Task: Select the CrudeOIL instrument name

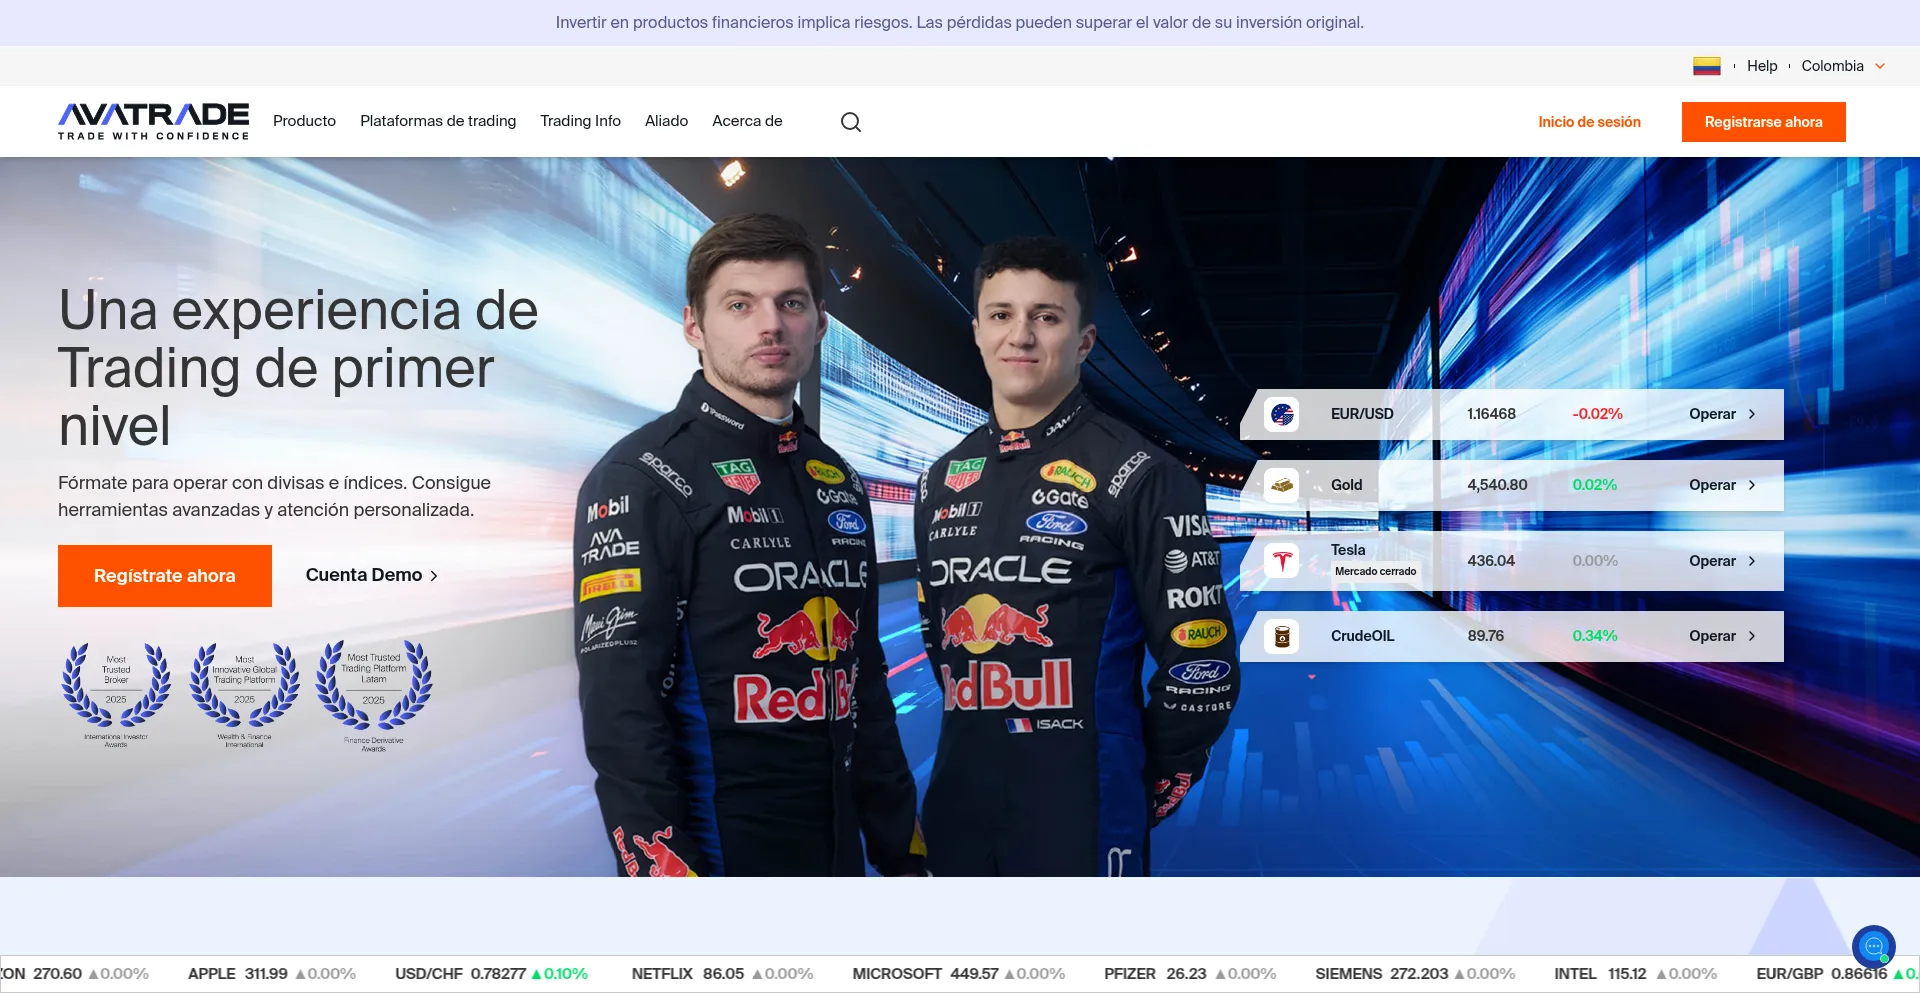Action: (x=1362, y=636)
